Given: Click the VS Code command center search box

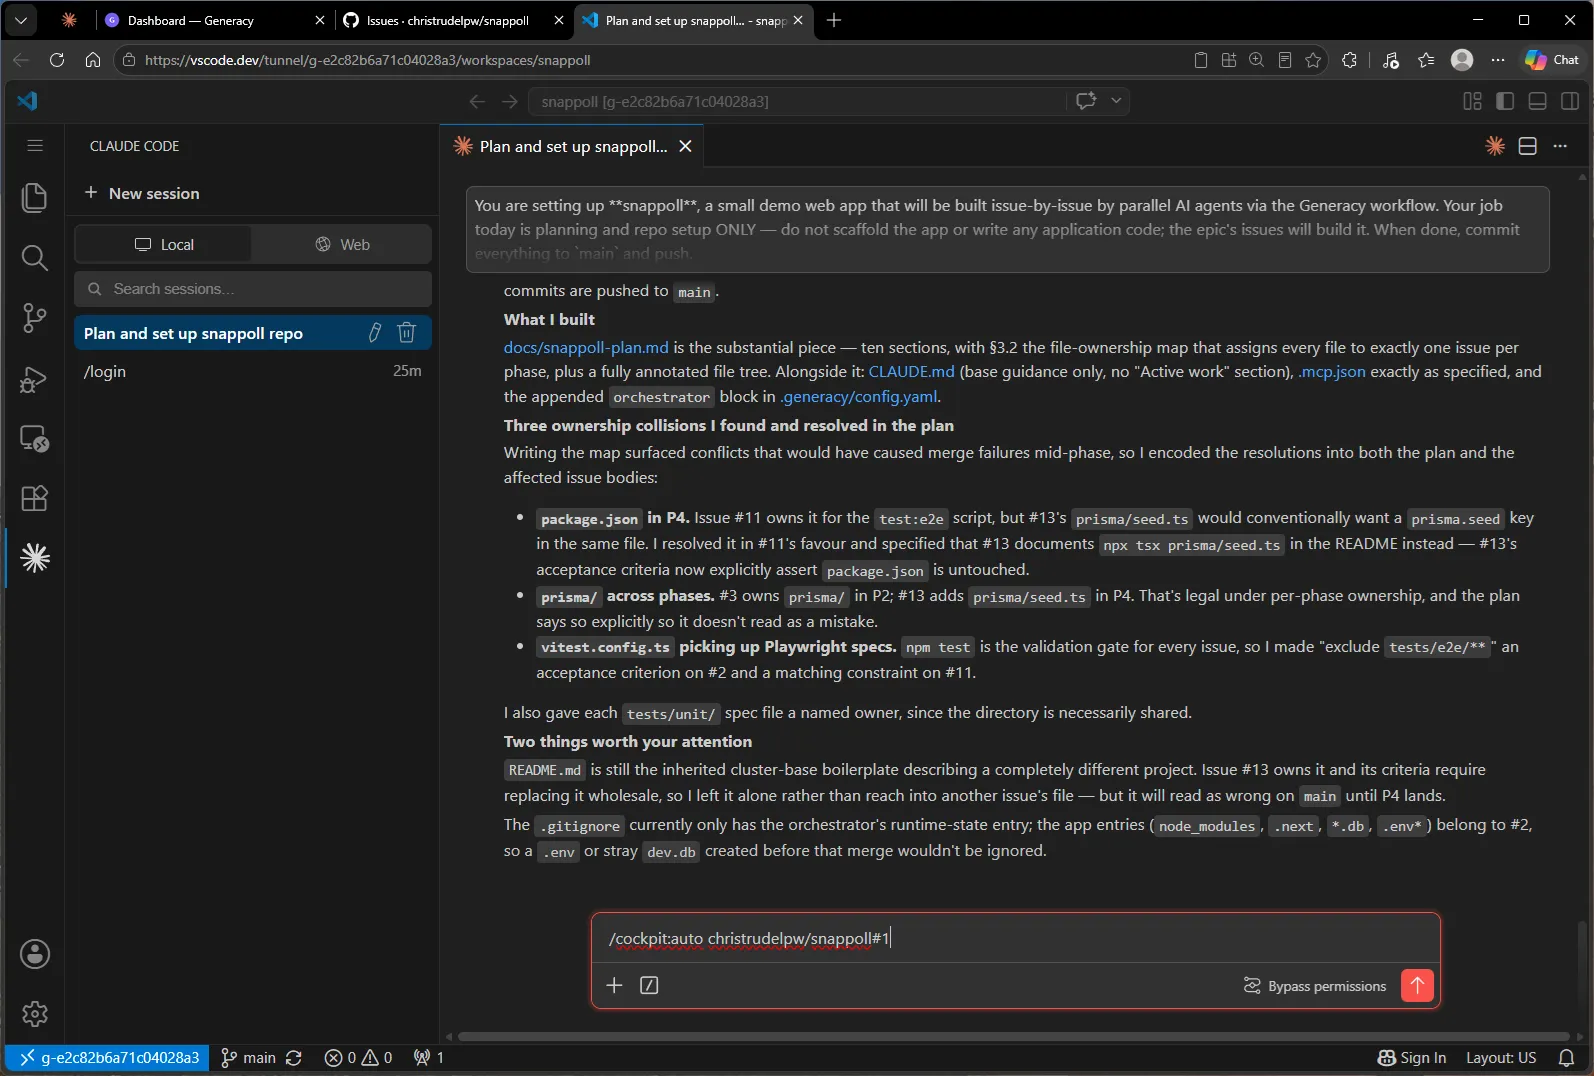Looking at the screenshot, I should click(800, 101).
